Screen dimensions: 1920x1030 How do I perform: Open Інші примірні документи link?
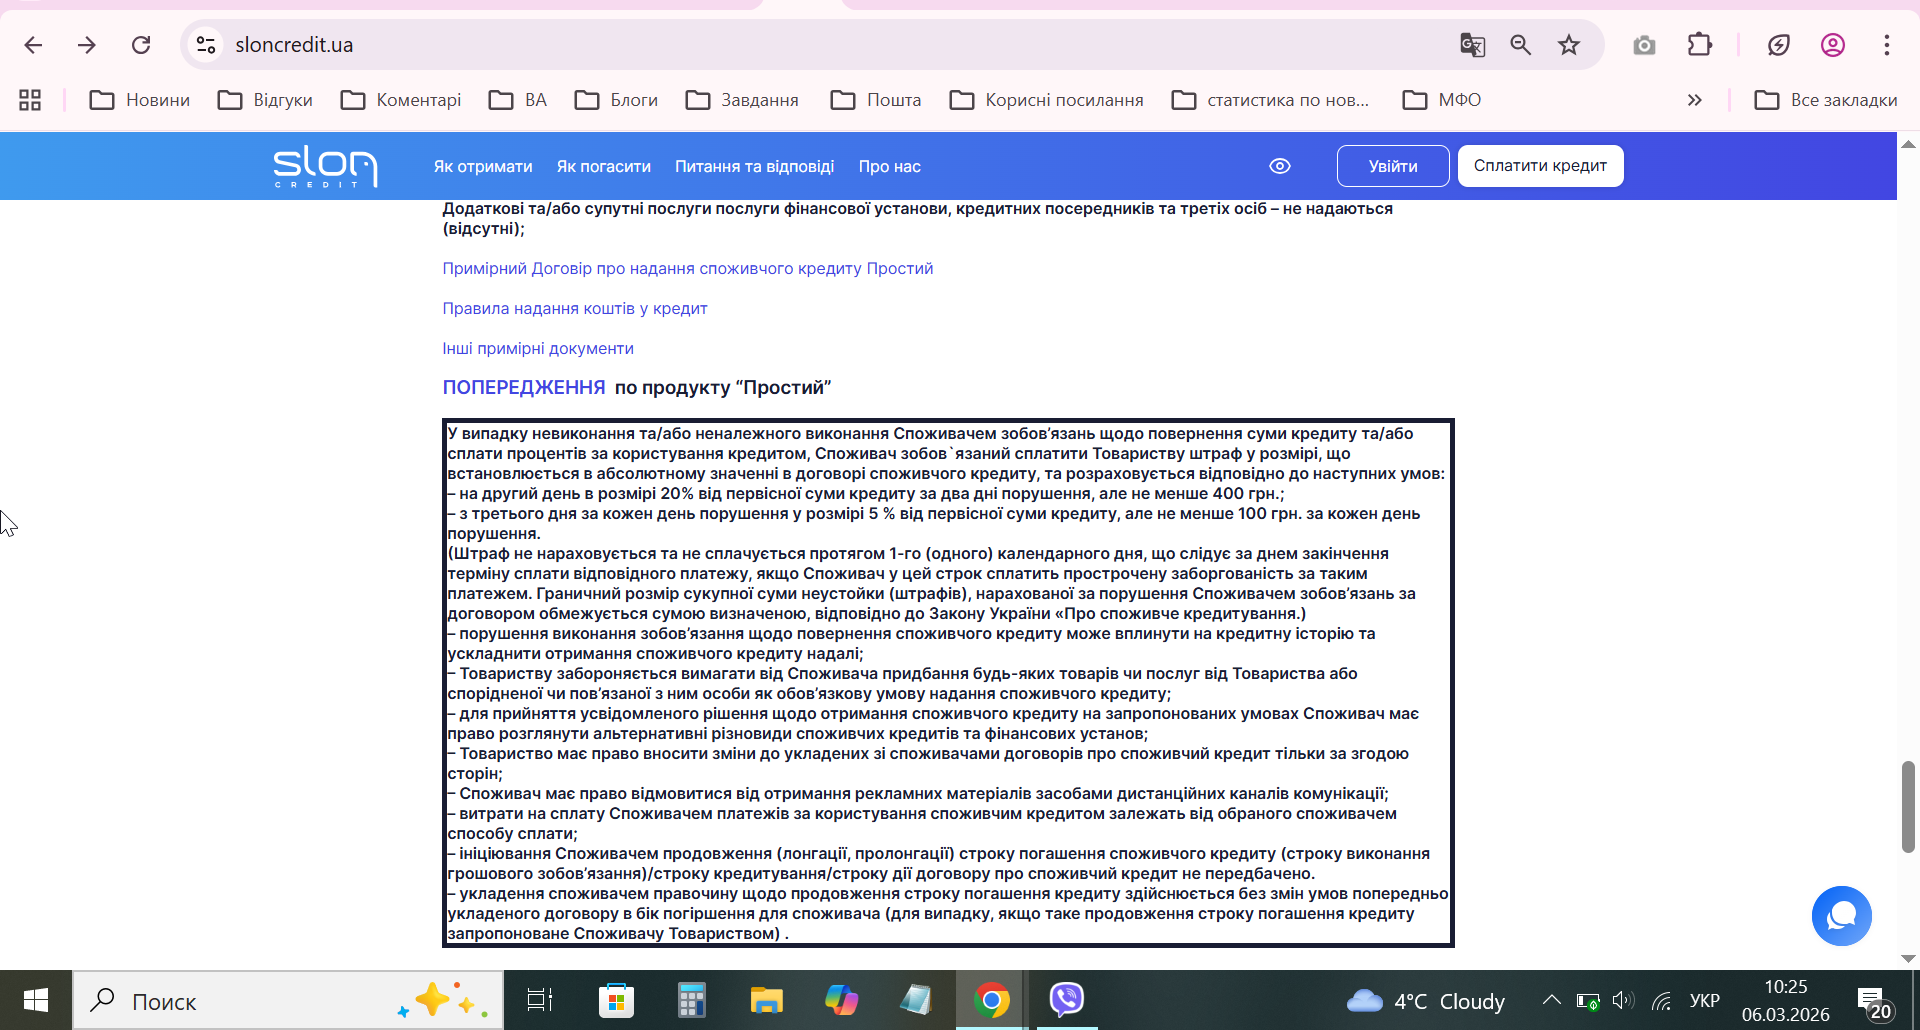[538, 349]
